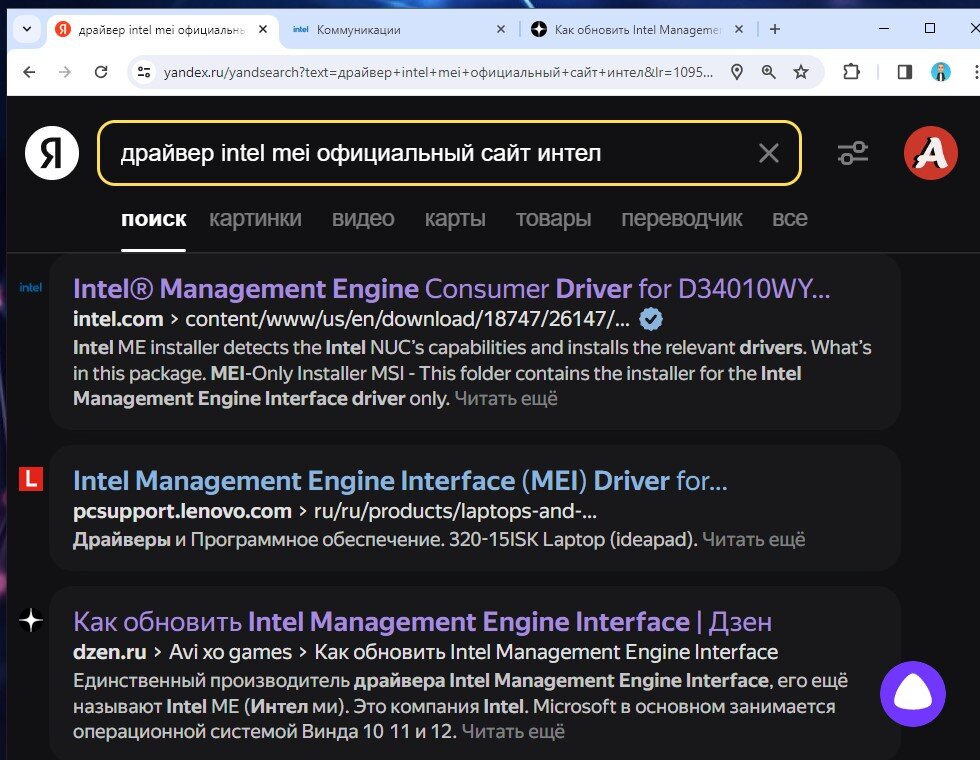Image resolution: width=980 pixels, height=760 pixels.
Task: Open the purple Alice assistant button
Action: coord(912,694)
